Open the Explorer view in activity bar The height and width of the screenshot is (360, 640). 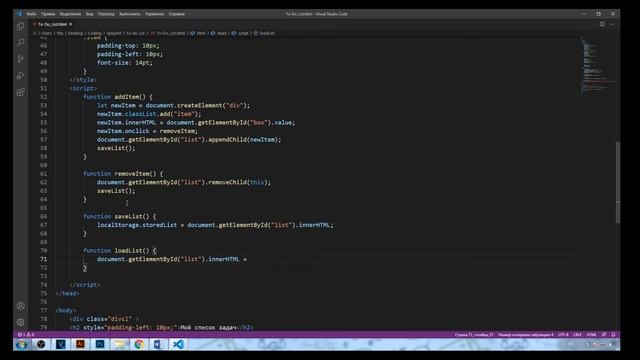pyautogui.click(x=20, y=26)
